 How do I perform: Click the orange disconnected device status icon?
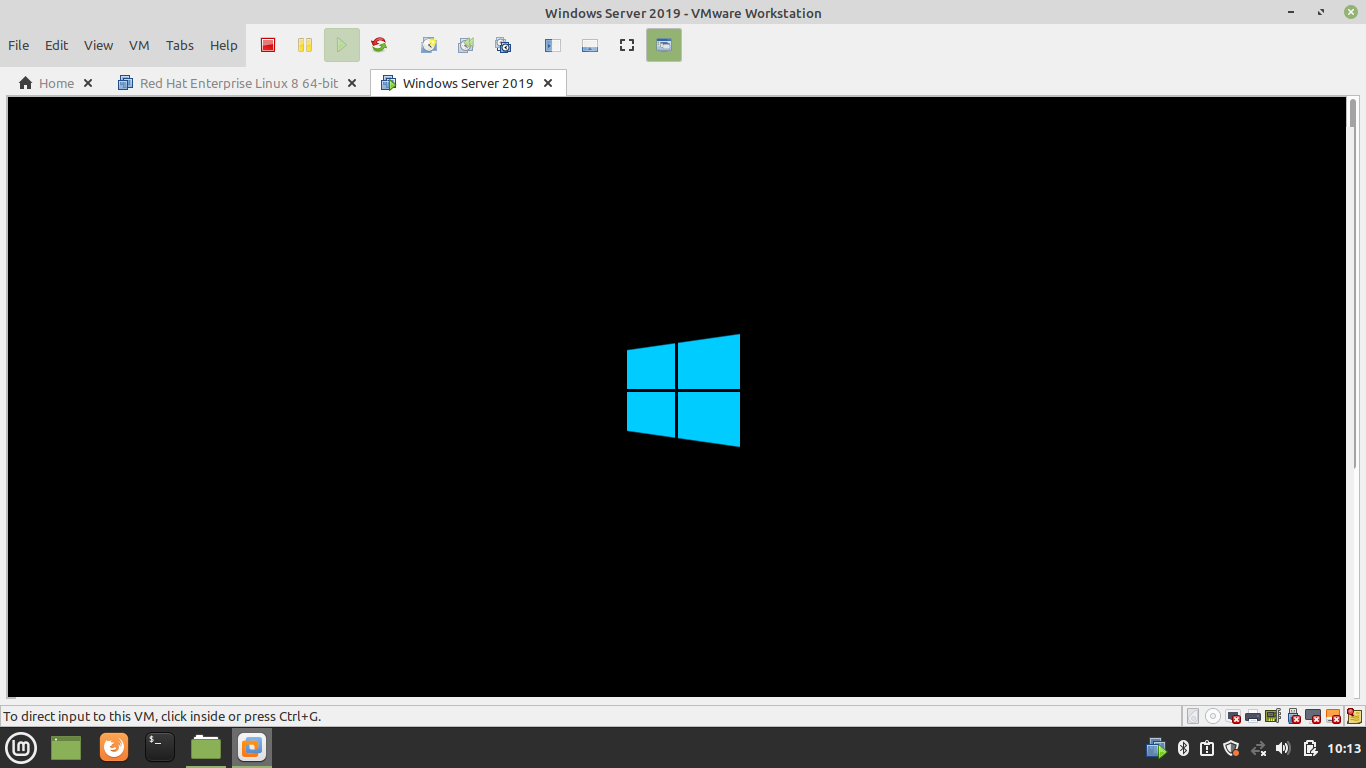pyautogui.click(x=1334, y=716)
